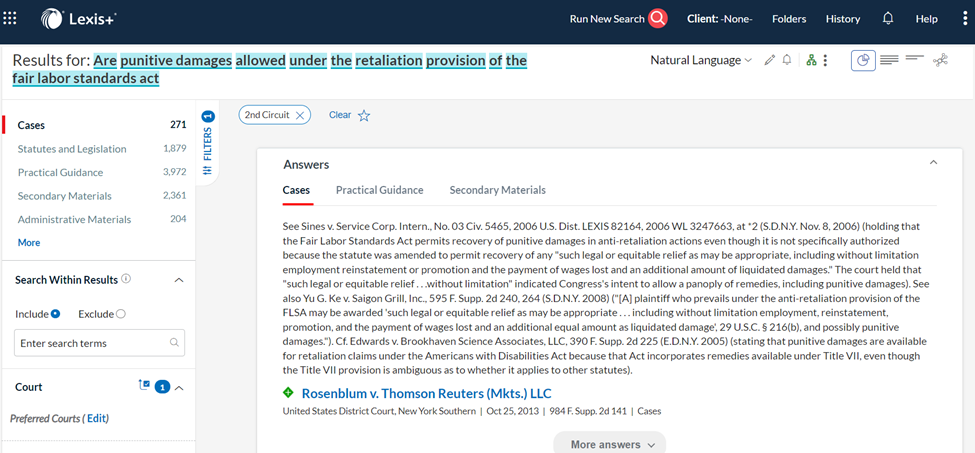Click the magnifier inside search terms box
The width and height of the screenshot is (975, 453).
174,342
